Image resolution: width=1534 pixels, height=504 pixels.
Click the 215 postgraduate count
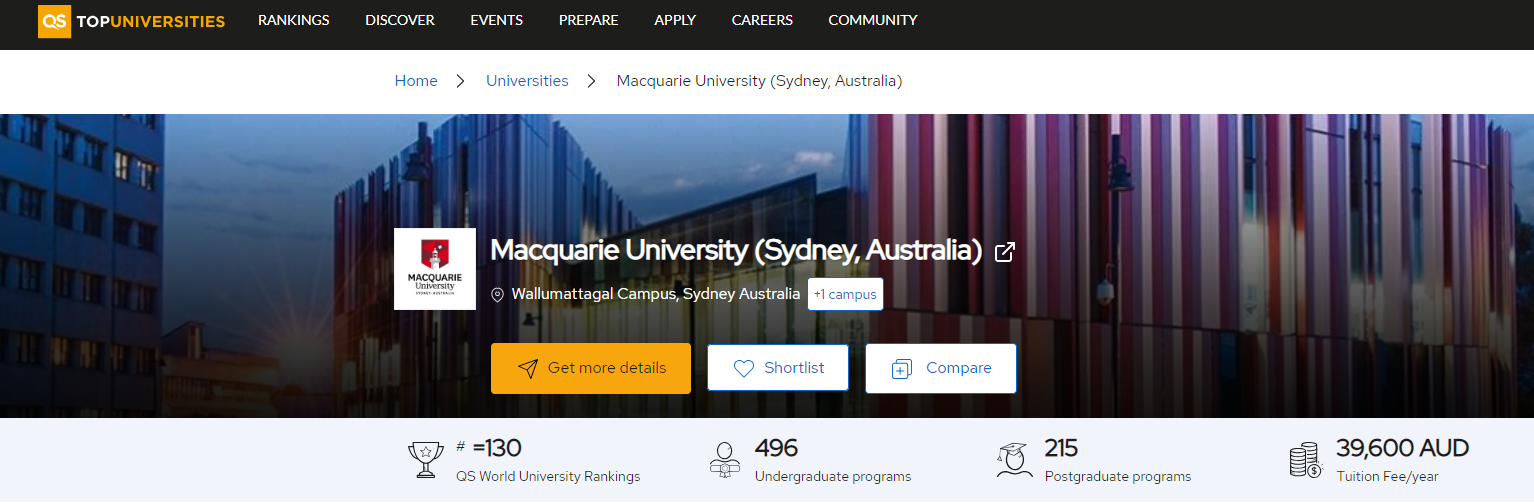(1061, 448)
